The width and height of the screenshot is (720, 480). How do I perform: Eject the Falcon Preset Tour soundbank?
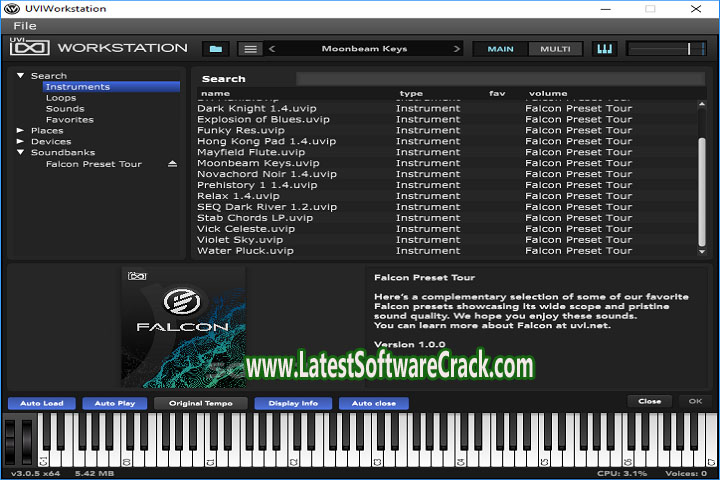click(171, 164)
